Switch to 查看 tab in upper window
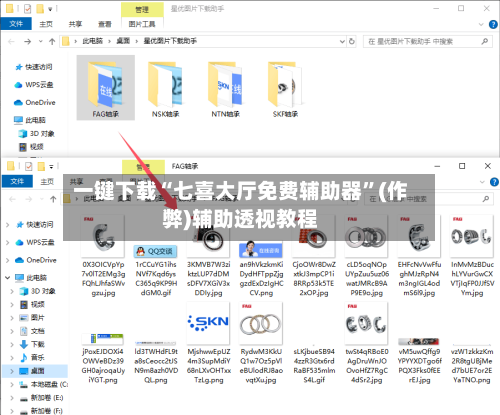 coord(105,24)
